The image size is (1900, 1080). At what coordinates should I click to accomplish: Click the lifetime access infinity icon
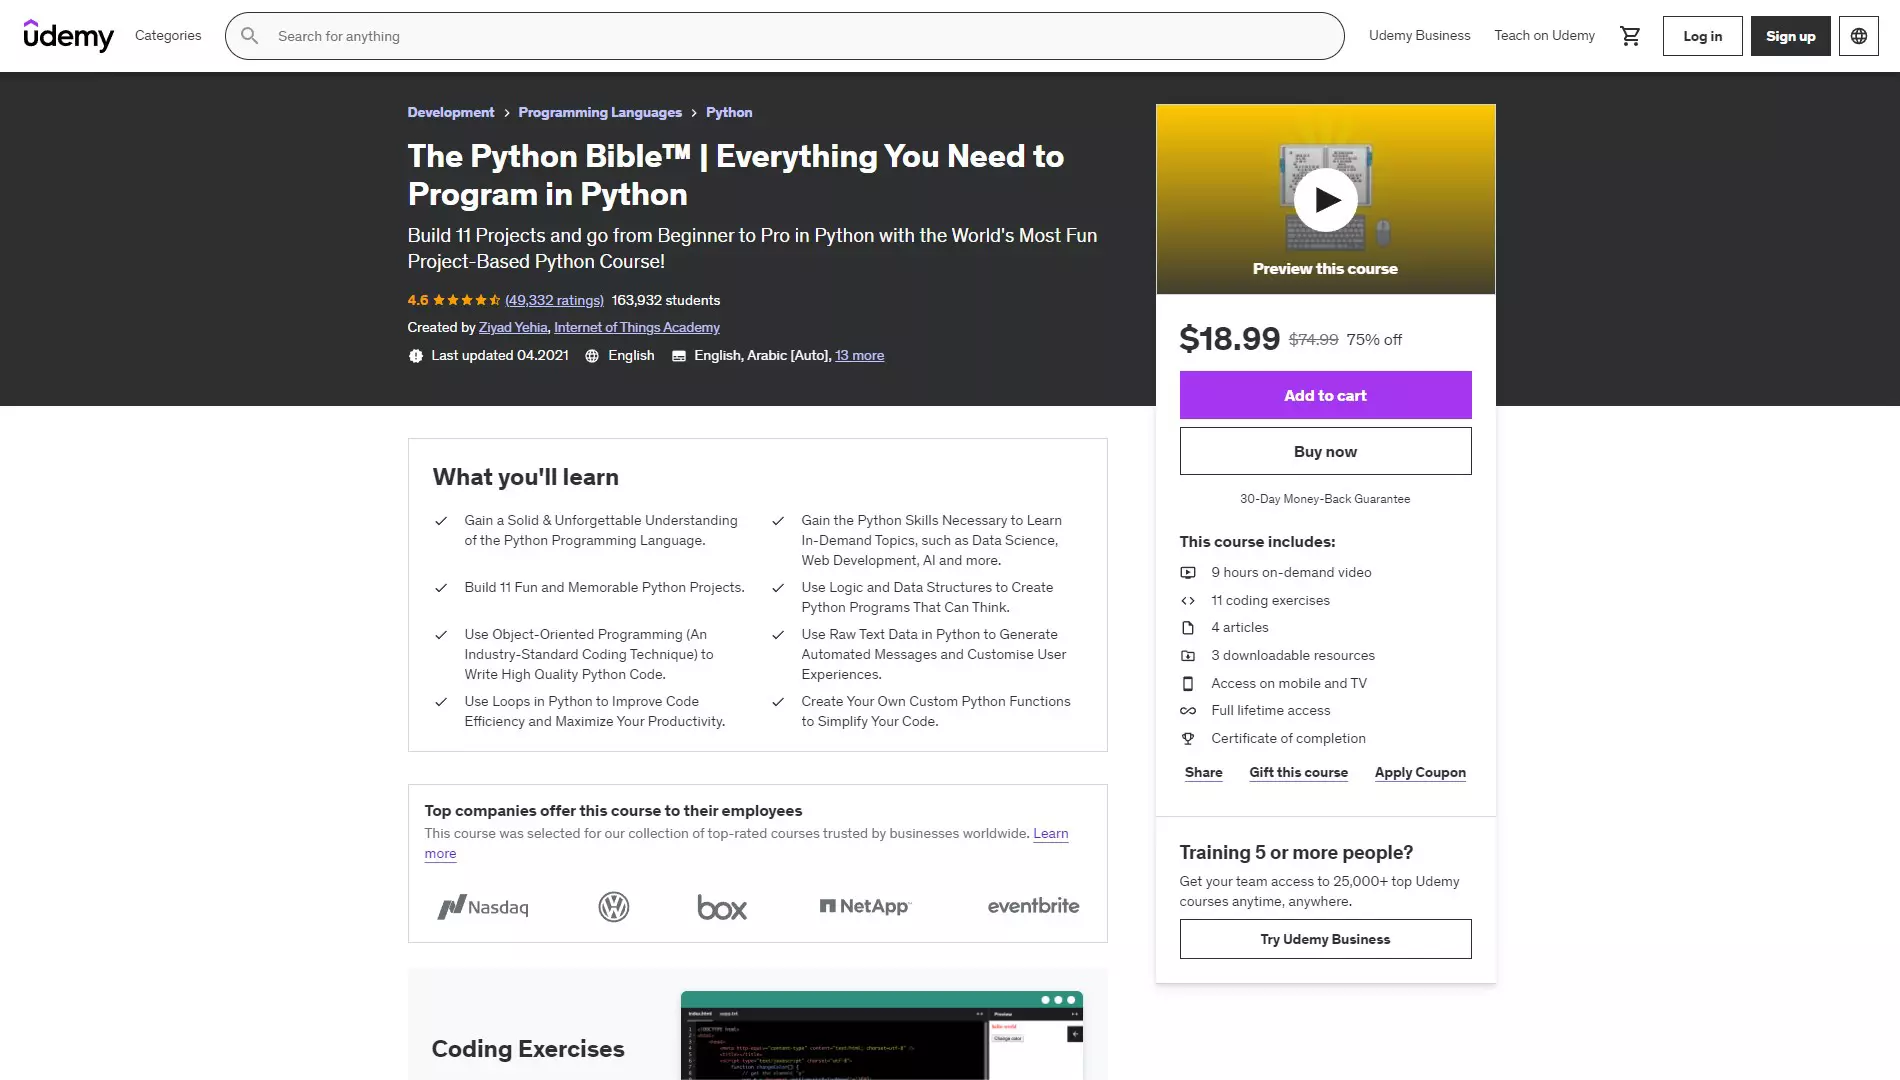coord(1188,711)
